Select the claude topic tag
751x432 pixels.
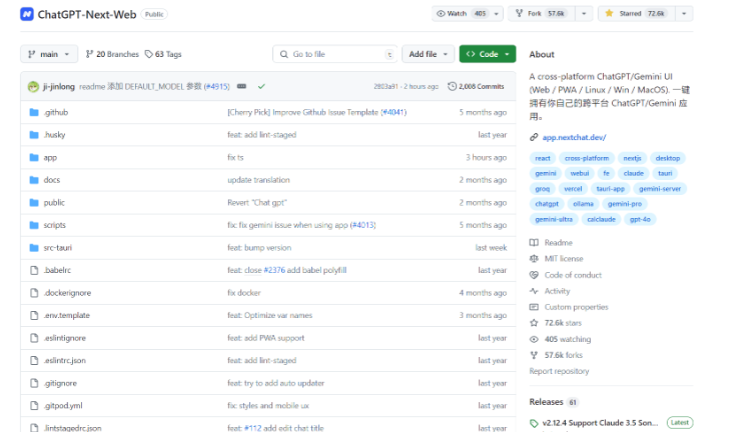634,173
